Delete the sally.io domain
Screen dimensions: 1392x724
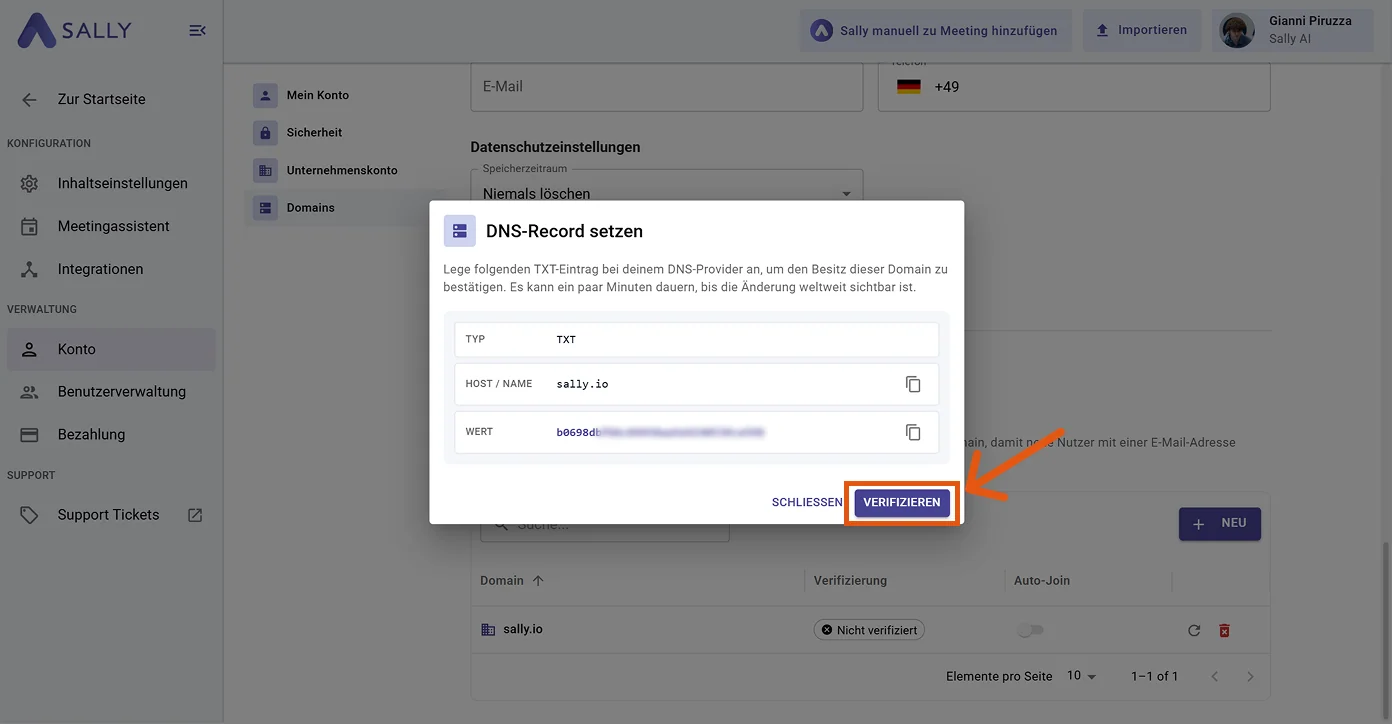tap(1224, 630)
